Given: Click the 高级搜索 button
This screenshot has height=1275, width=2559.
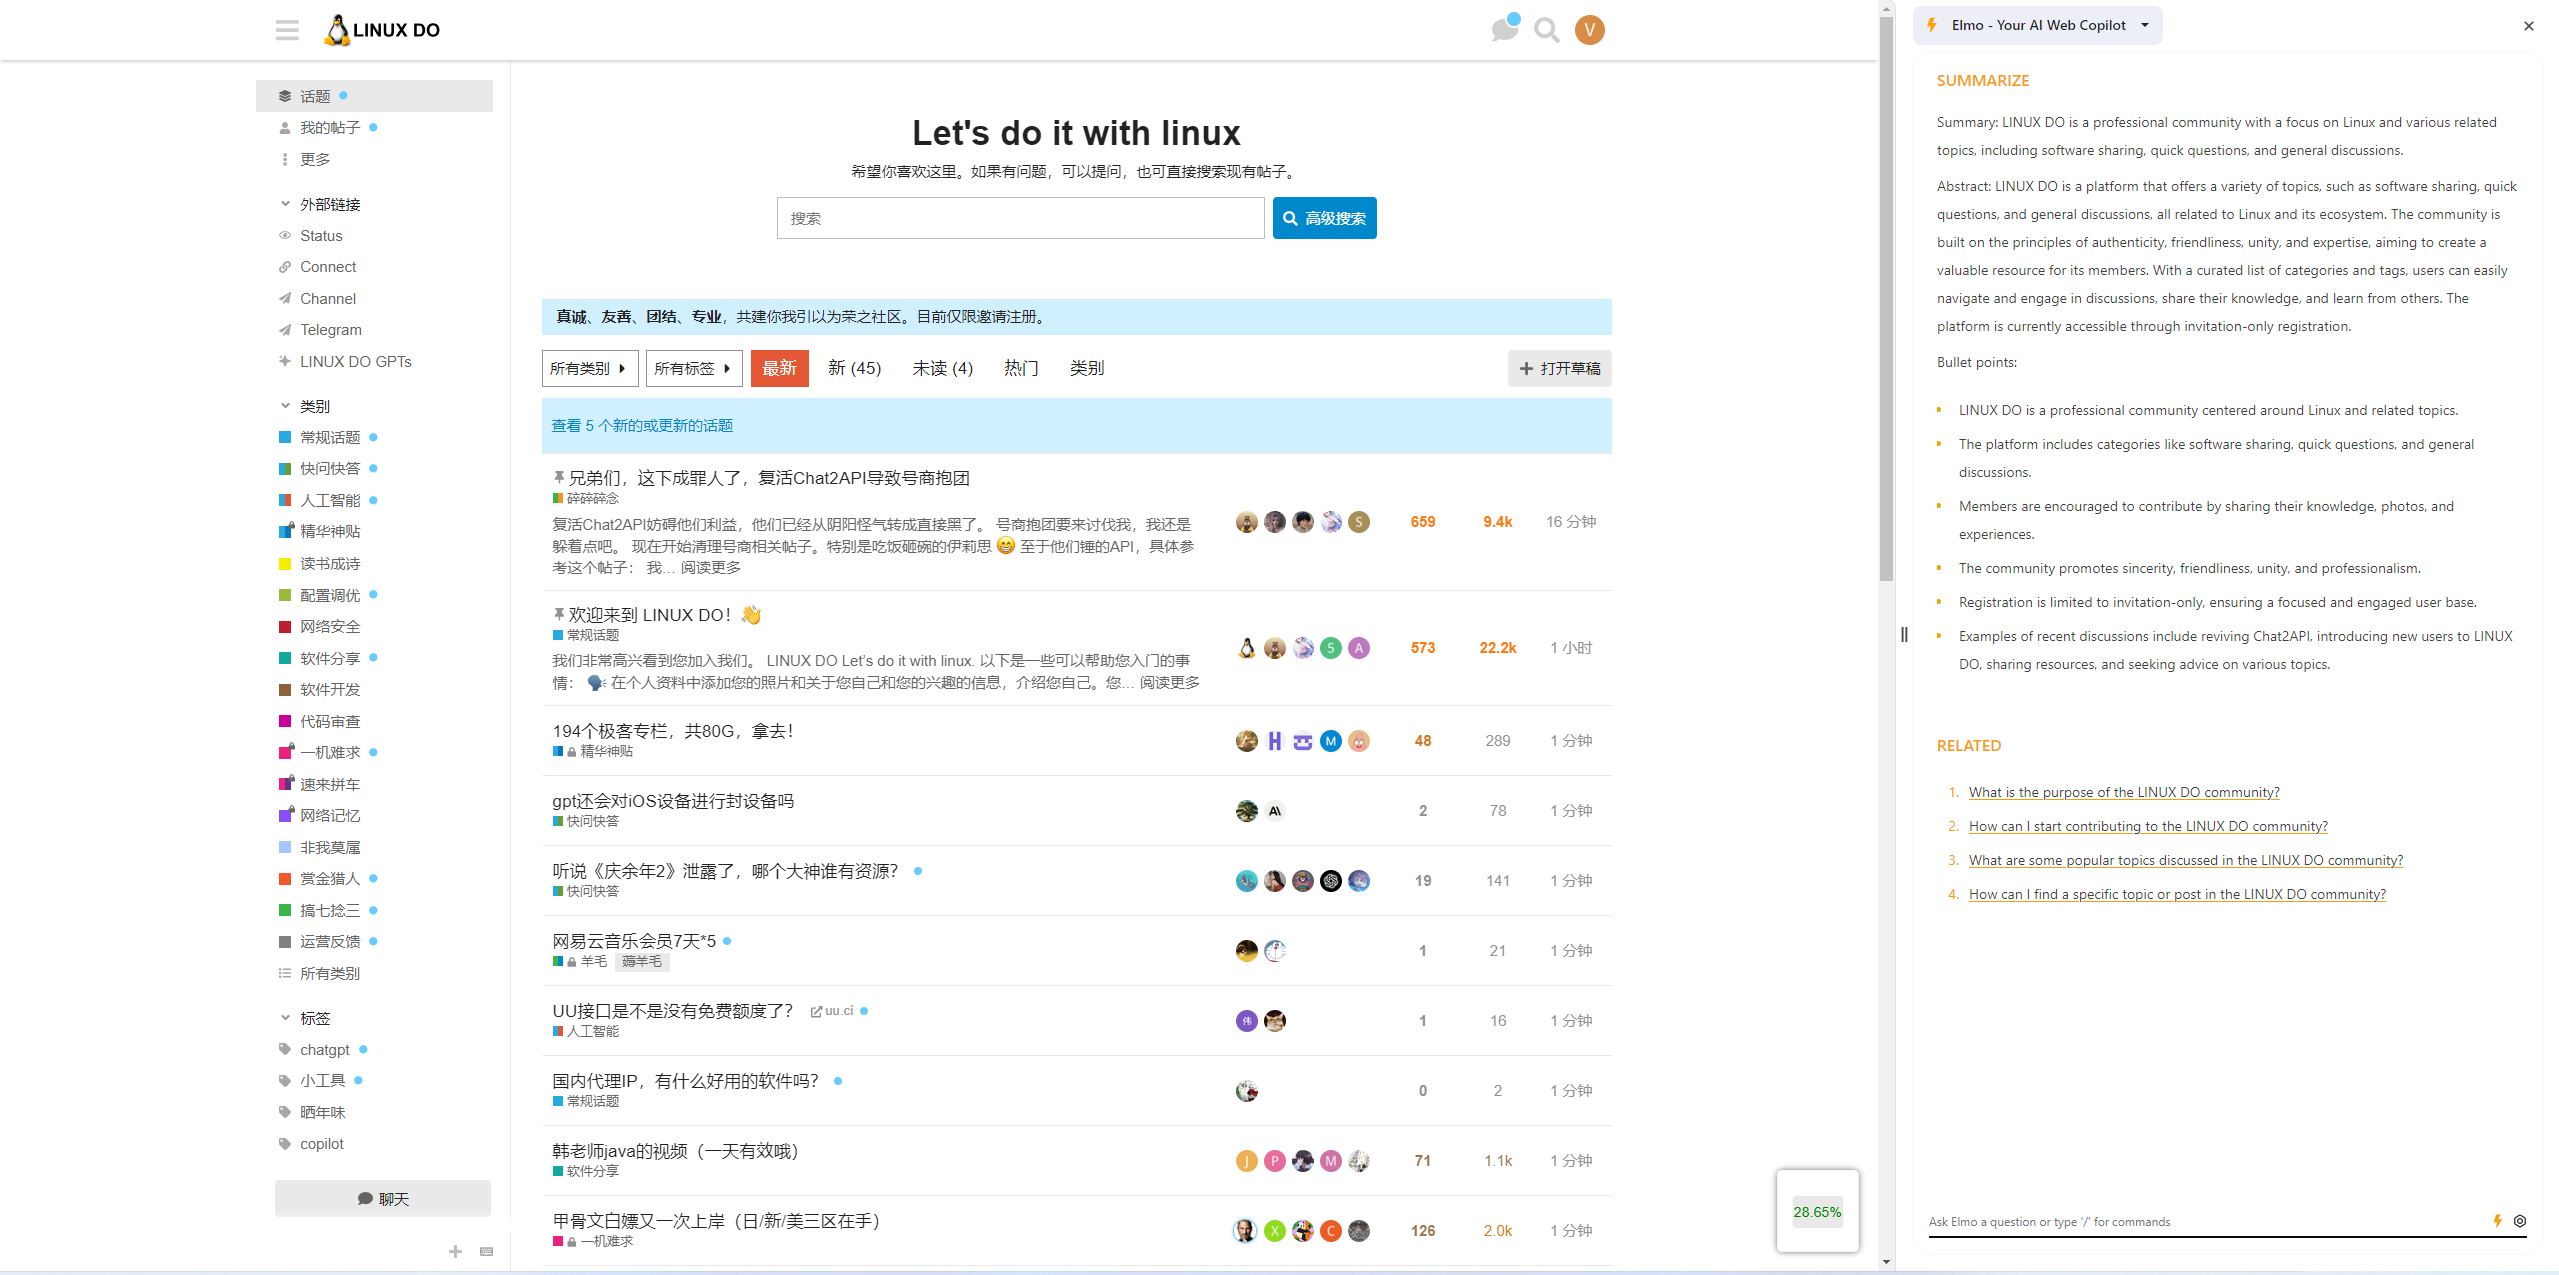Looking at the screenshot, I should point(1324,218).
